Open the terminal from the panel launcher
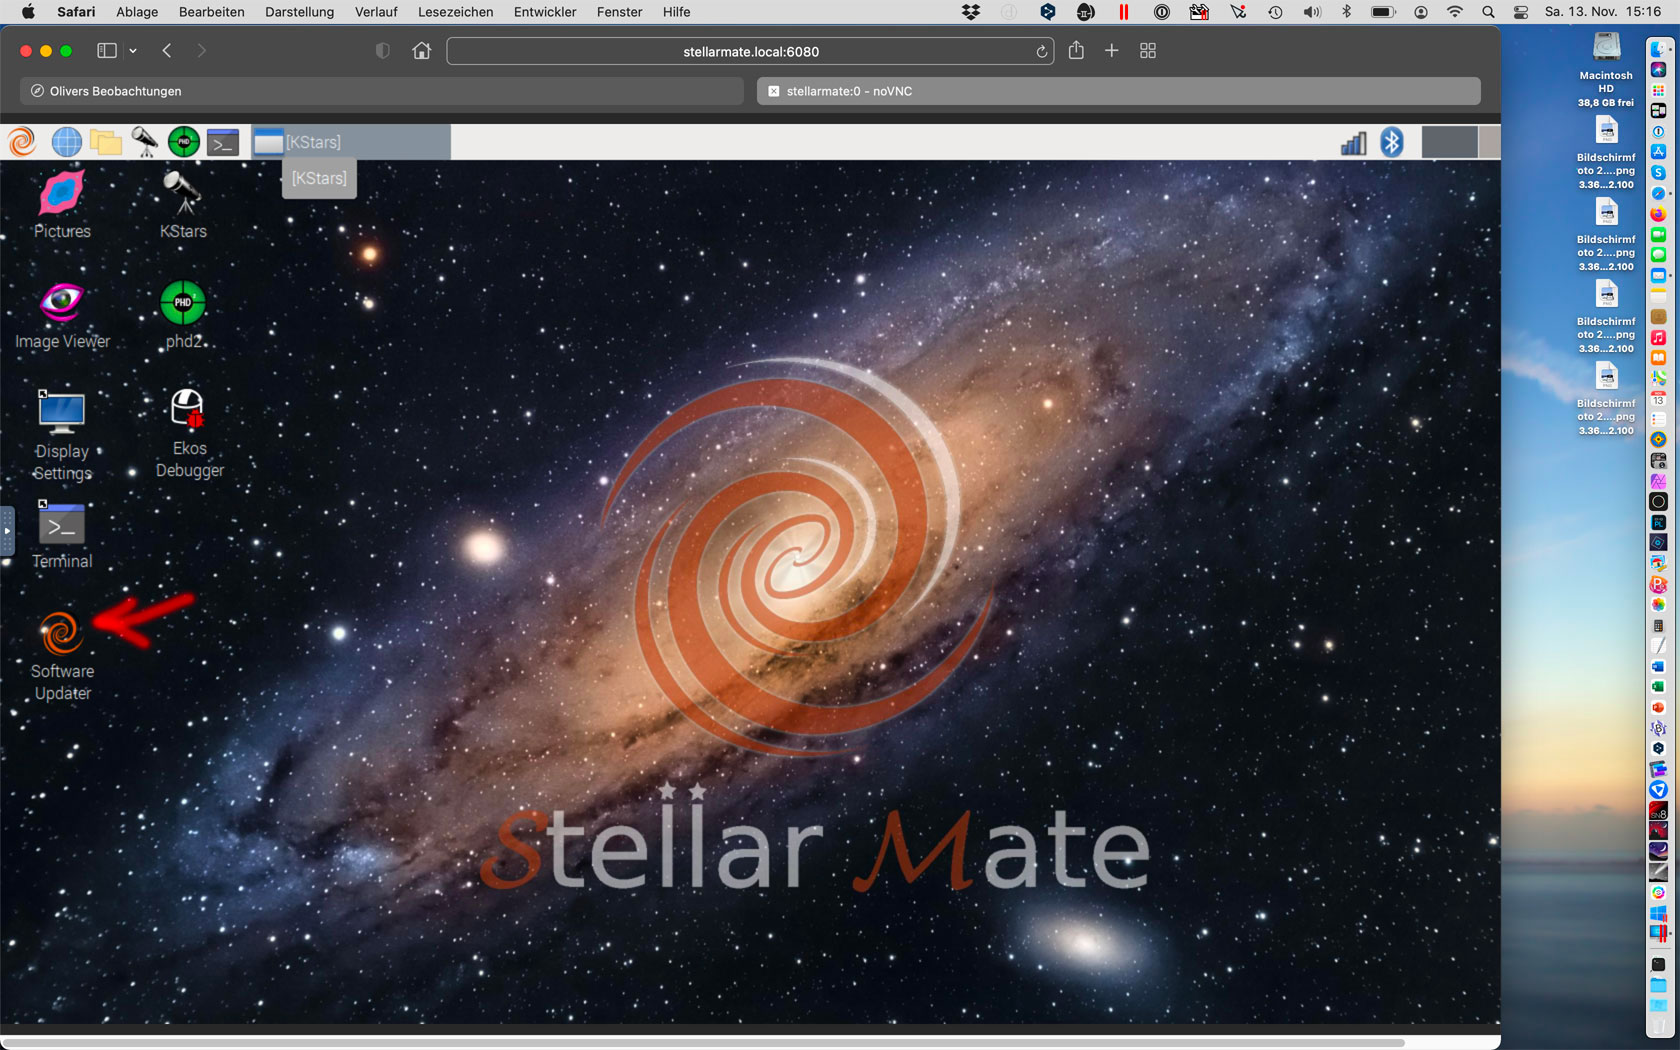The width and height of the screenshot is (1680, 1050). 223,142
